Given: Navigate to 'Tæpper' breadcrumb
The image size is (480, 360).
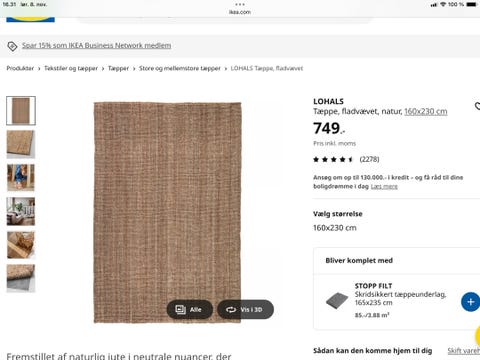Looking at the screenshot, I should 118,68.
